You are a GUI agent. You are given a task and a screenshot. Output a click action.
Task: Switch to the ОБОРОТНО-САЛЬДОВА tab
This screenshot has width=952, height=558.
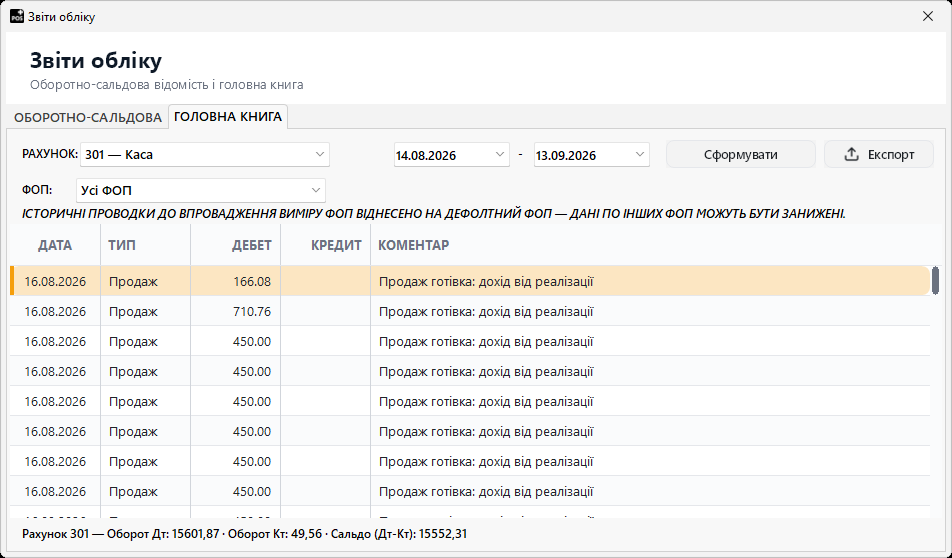[87, 117]
